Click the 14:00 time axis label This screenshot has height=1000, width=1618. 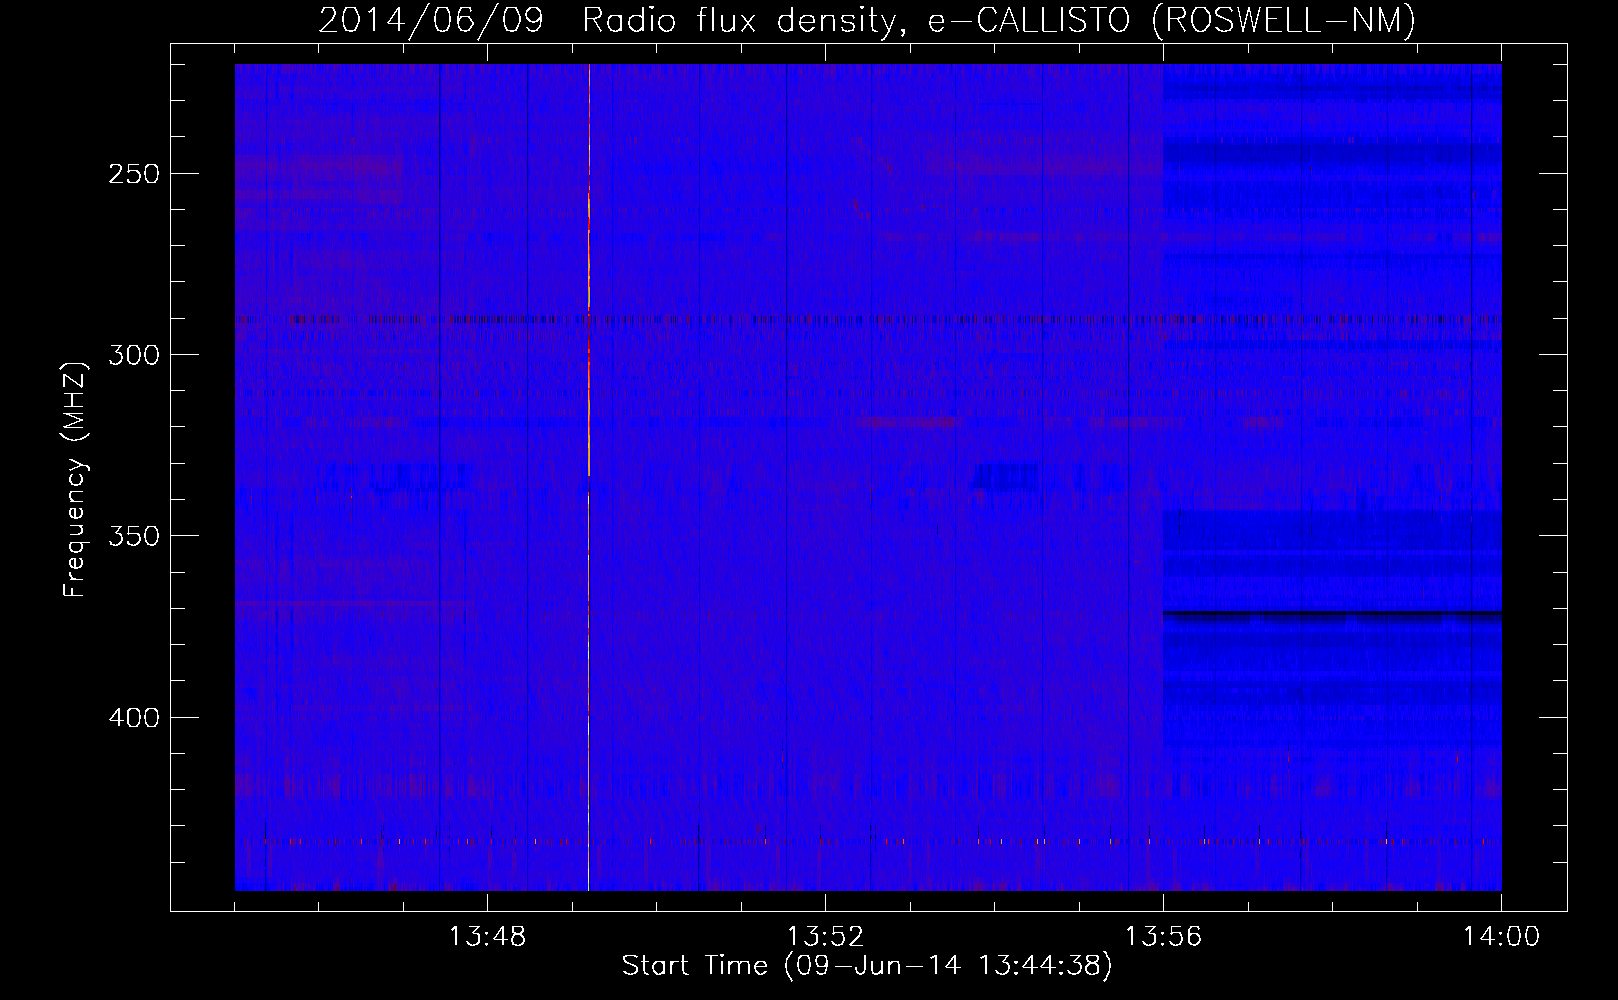1501,937
